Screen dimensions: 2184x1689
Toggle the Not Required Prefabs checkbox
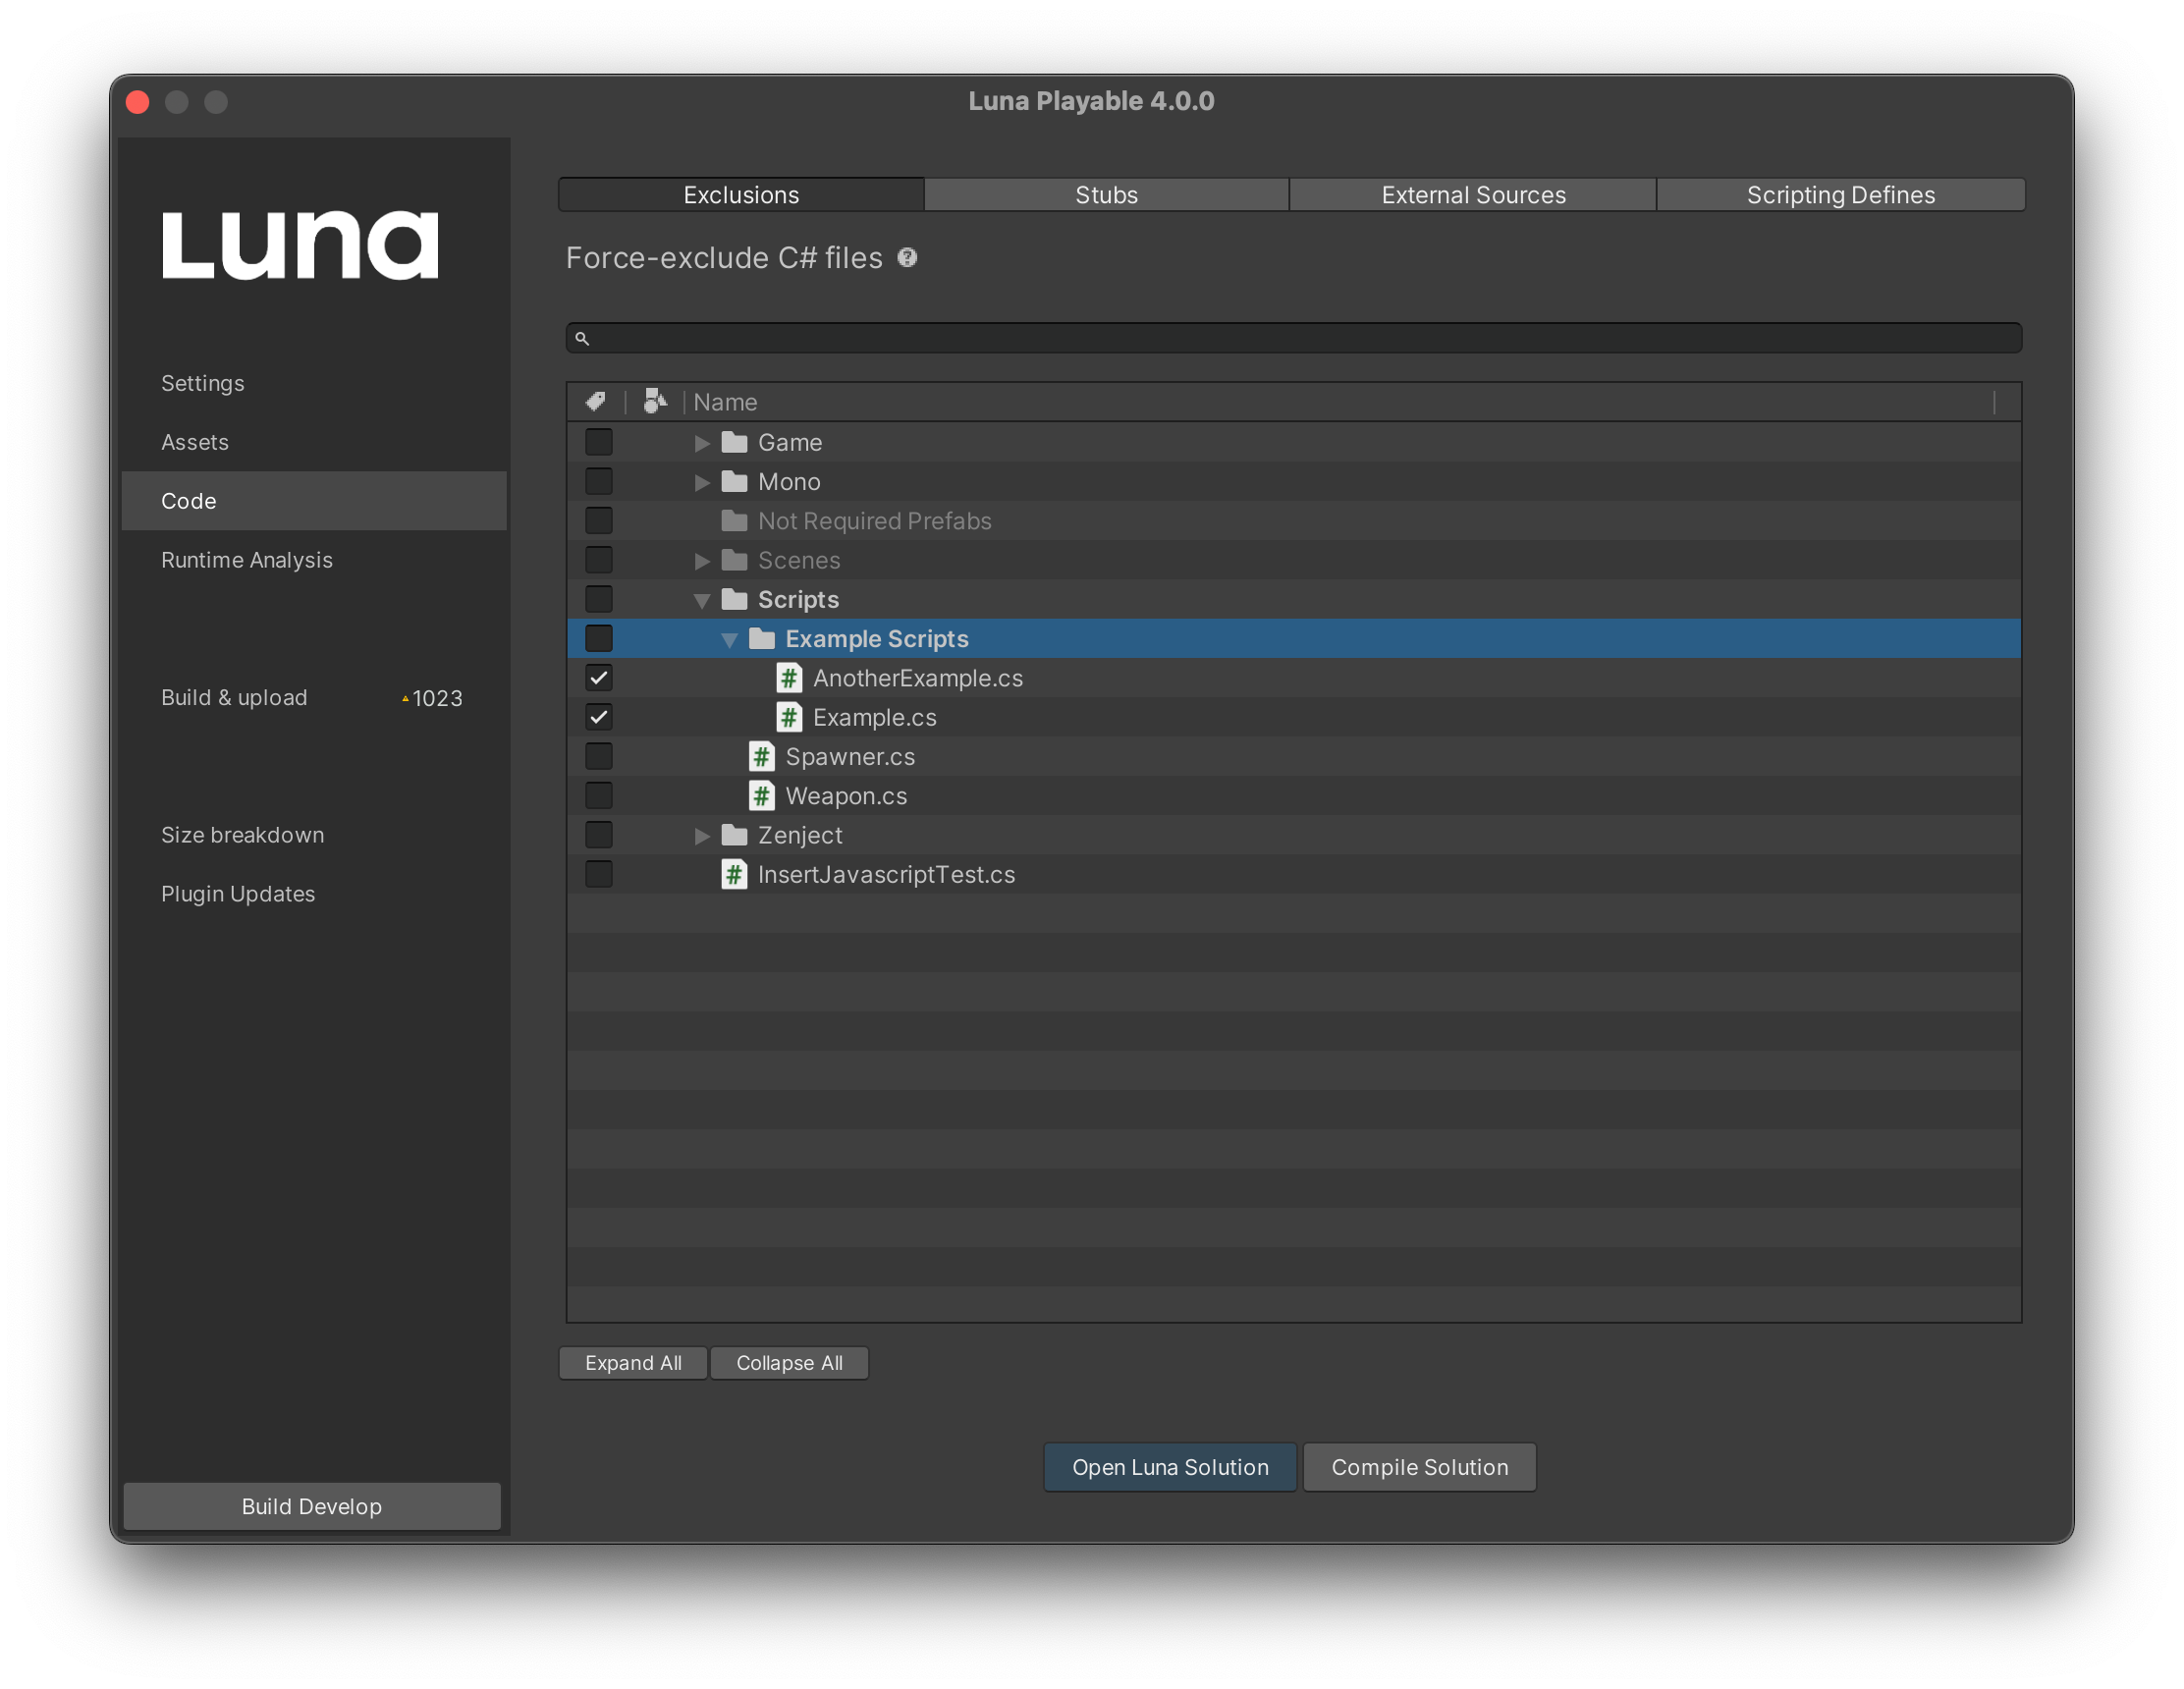point(598,521)
